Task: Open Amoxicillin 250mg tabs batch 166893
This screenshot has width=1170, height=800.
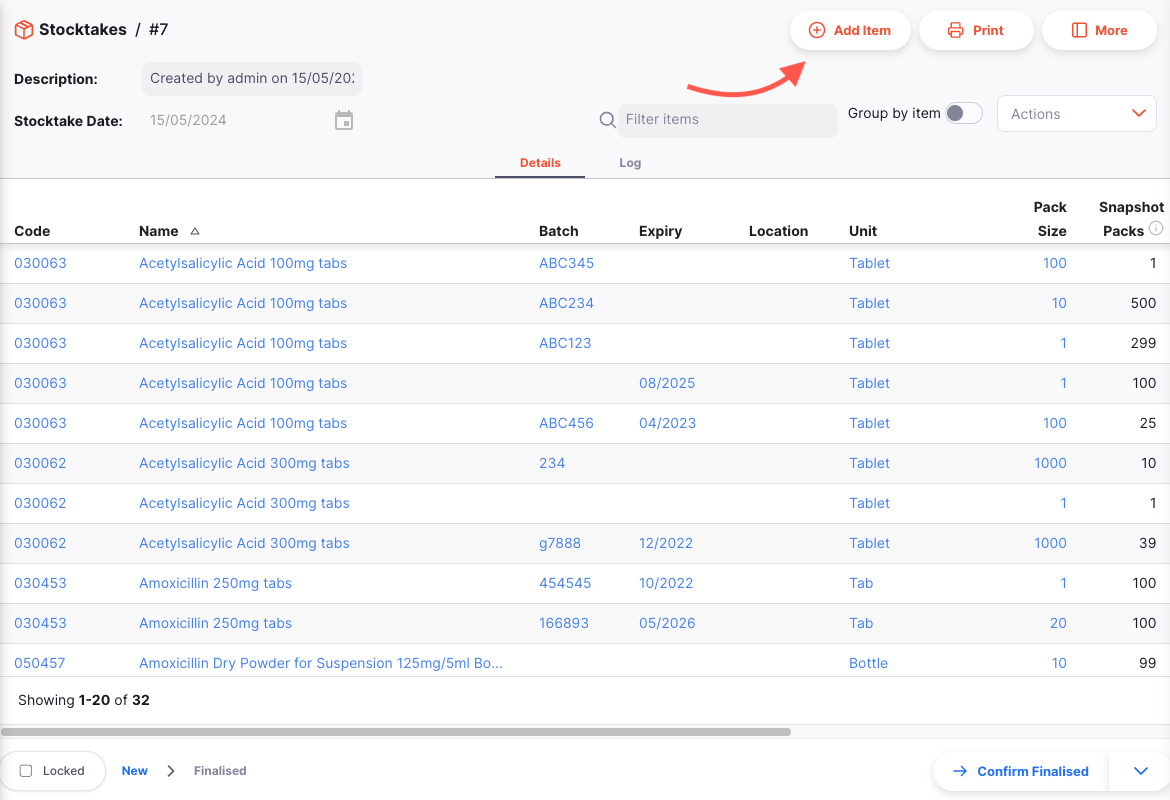Action: tap(563, 623)
